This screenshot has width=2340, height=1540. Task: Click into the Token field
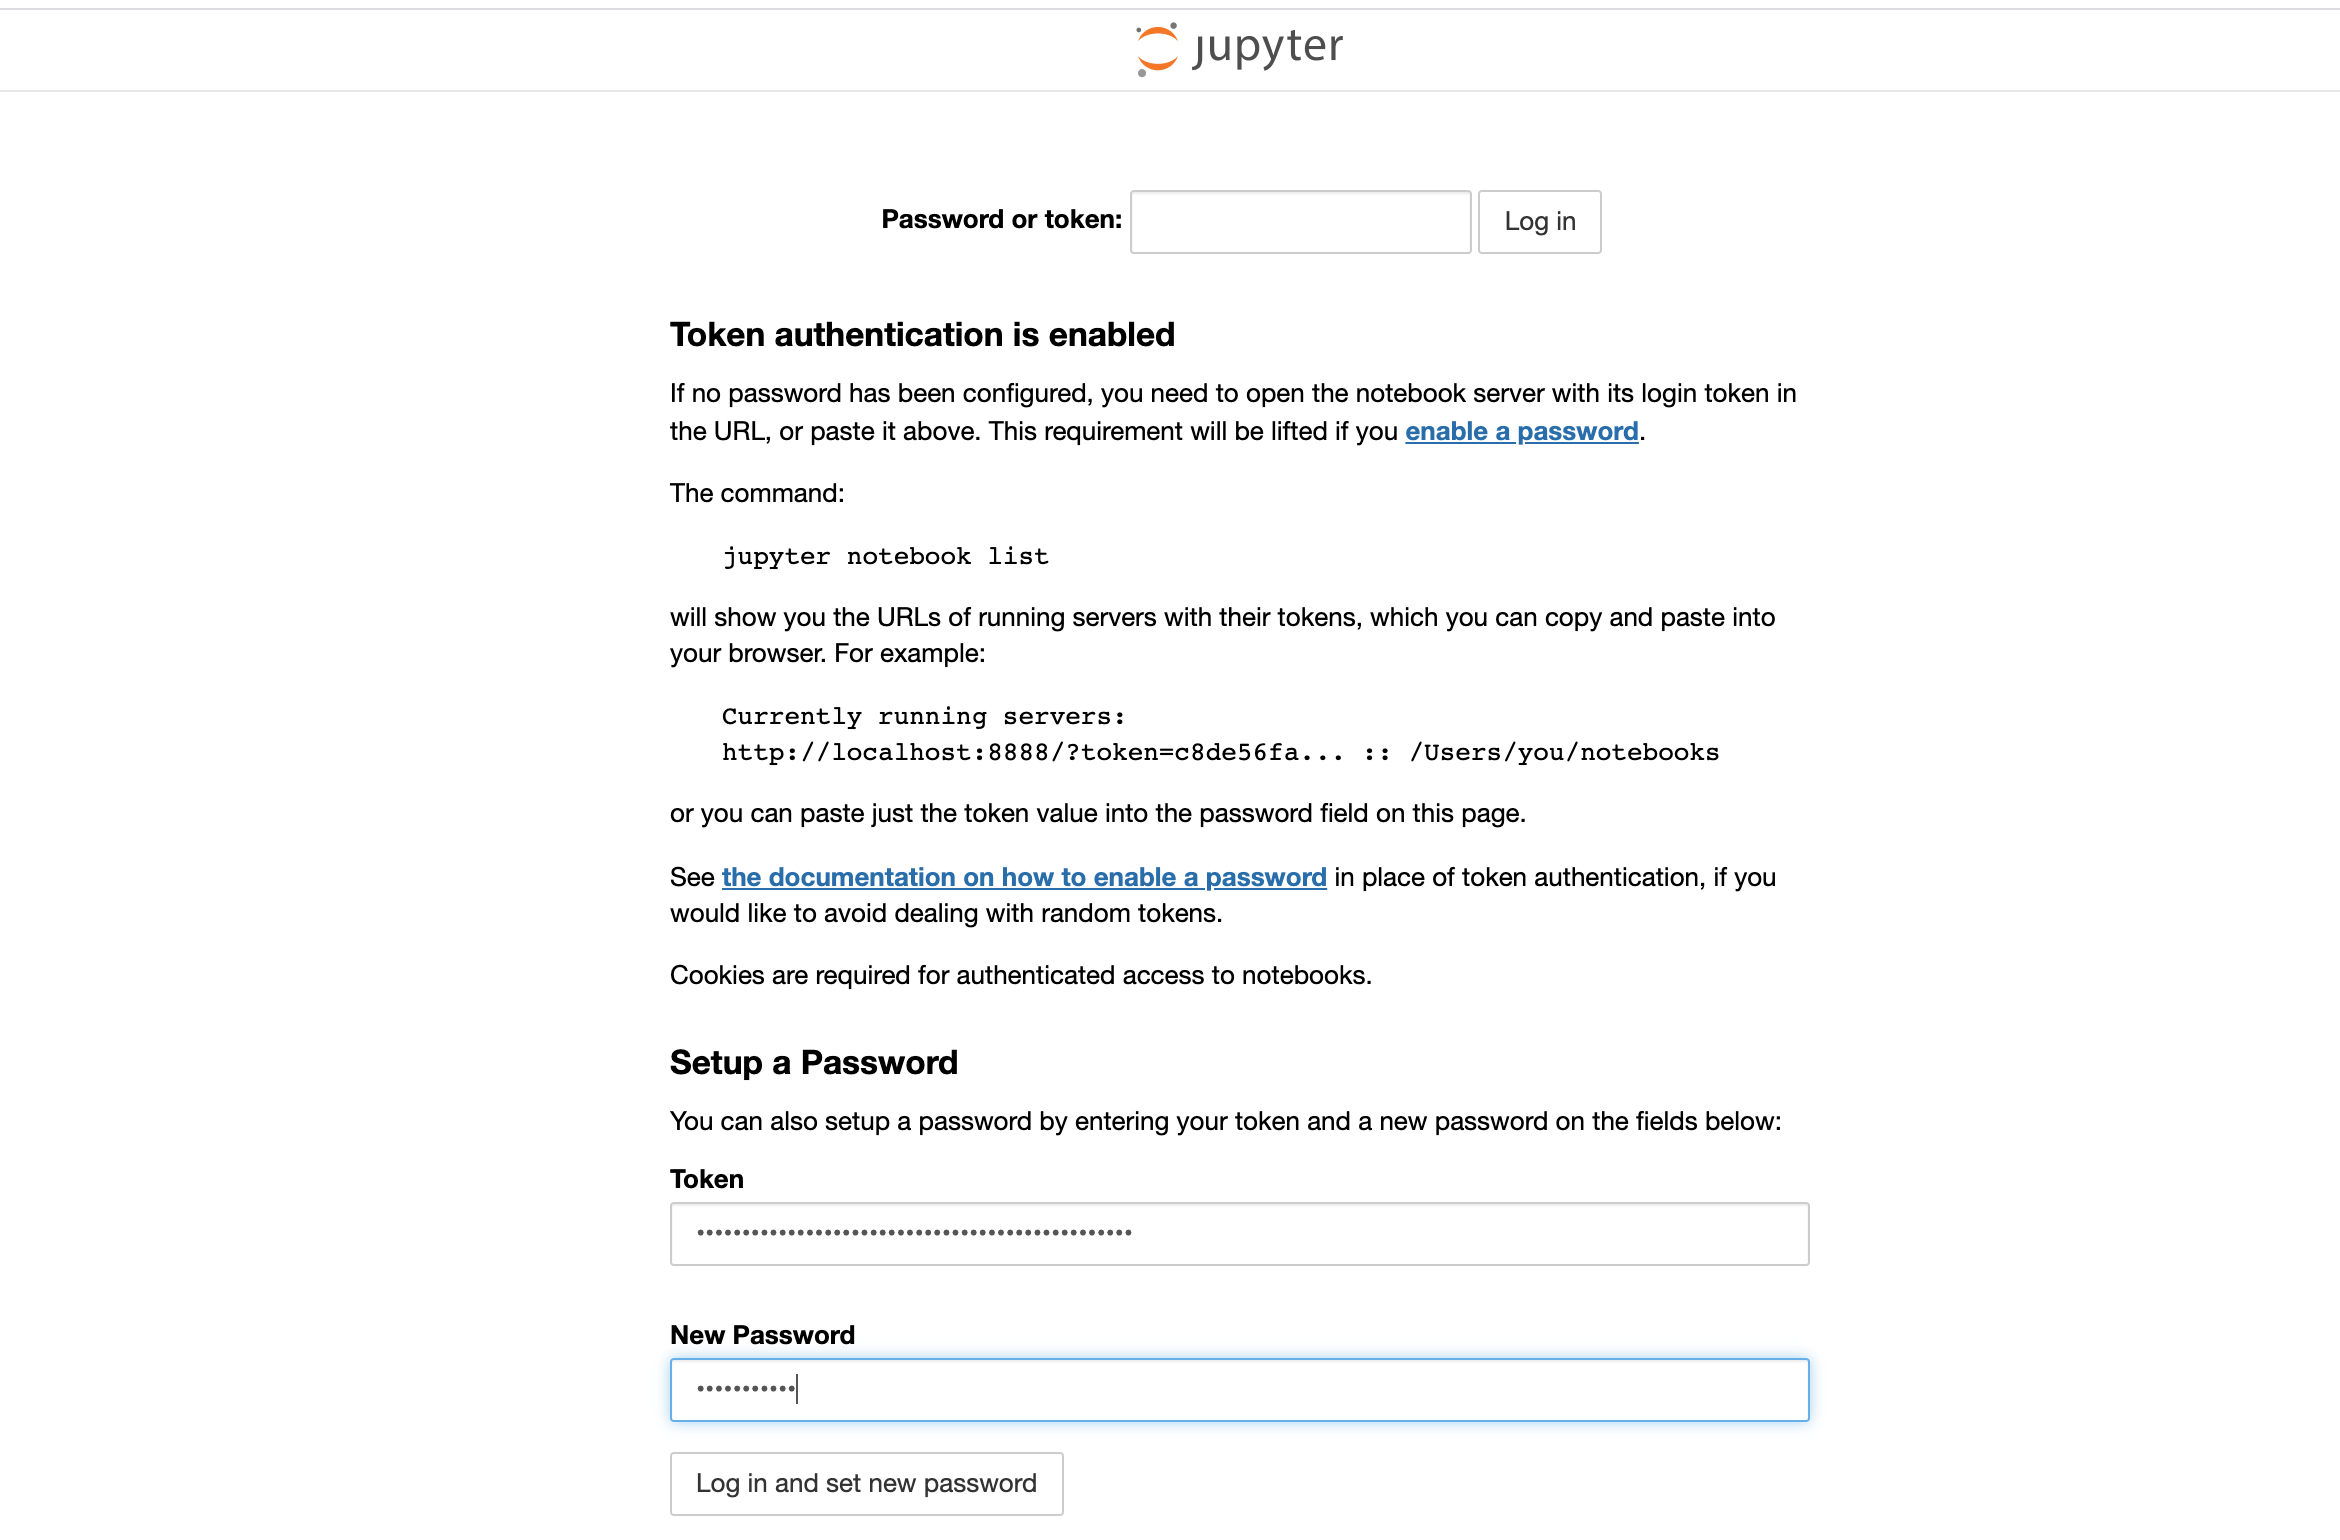pyautogui.click(x=1239, y=1233)
